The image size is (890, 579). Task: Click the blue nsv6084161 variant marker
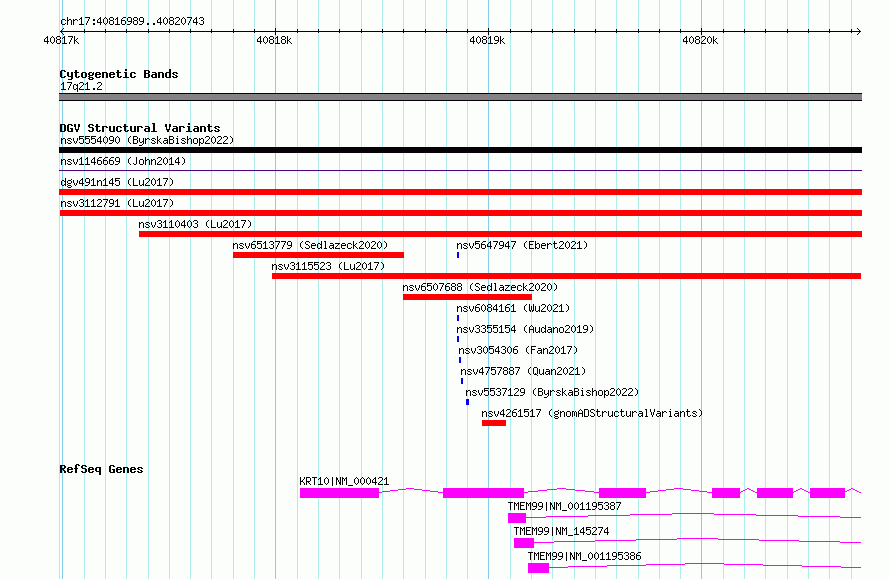click(458, 318)
